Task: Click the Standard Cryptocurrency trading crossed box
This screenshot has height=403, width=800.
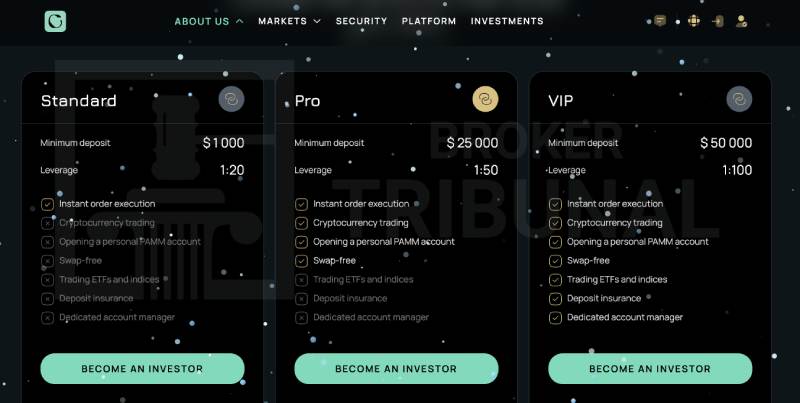Action: pyautogui.click(x=47, y=223)
